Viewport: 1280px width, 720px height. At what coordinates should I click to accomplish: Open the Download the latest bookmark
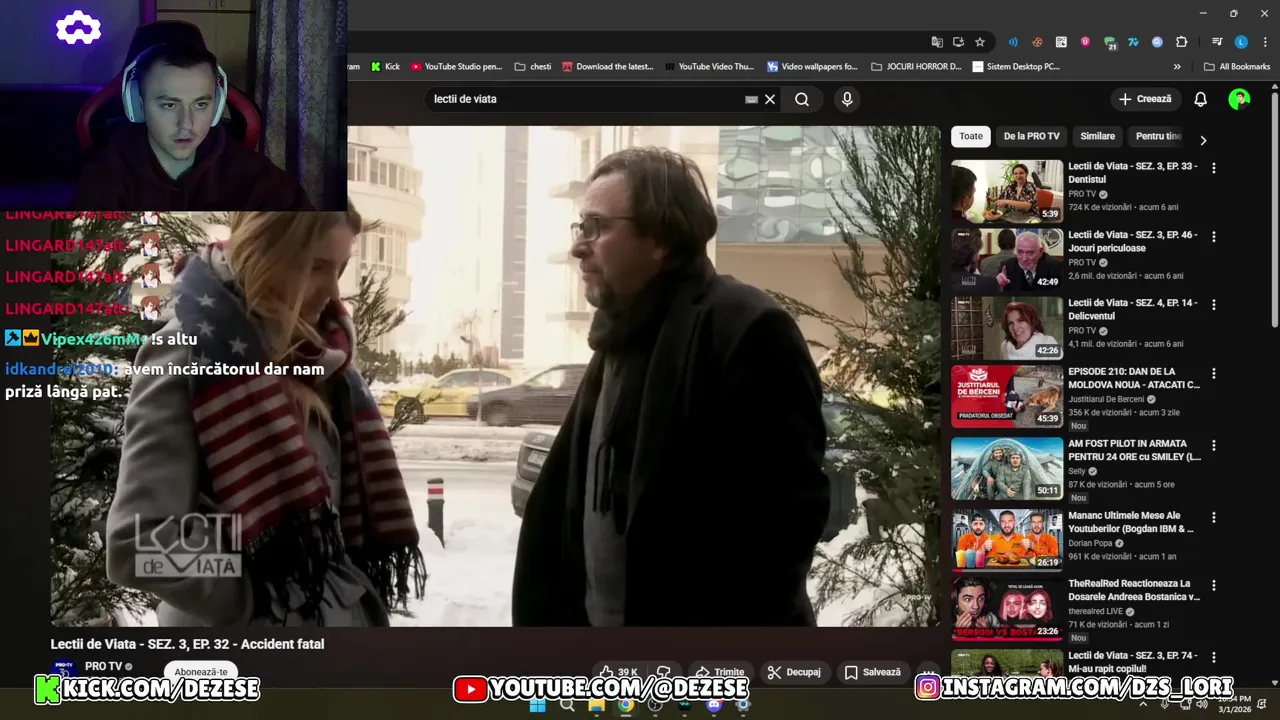click(x=607, y=67)
